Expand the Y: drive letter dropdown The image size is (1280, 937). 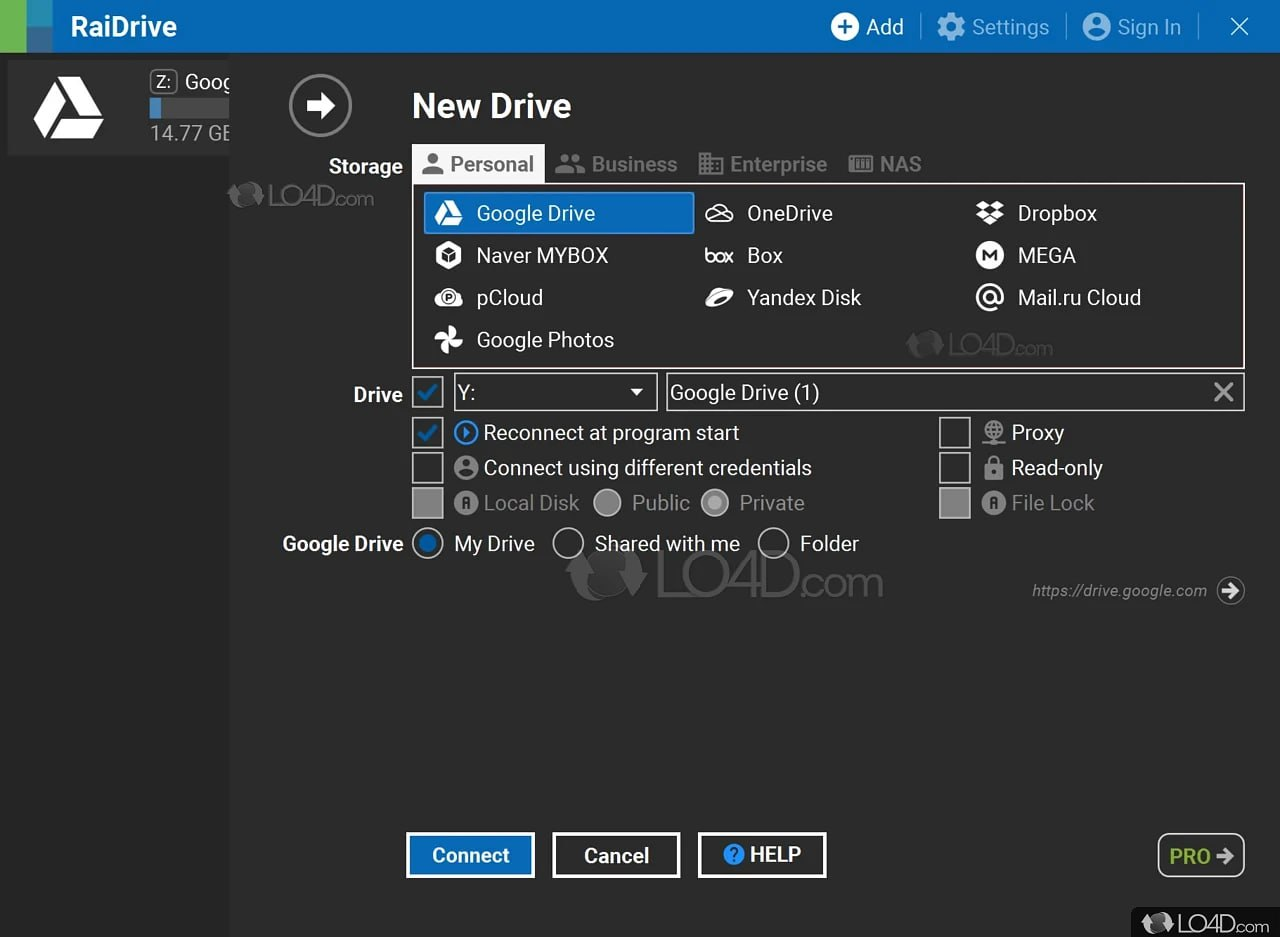click(x=636, y=393)
